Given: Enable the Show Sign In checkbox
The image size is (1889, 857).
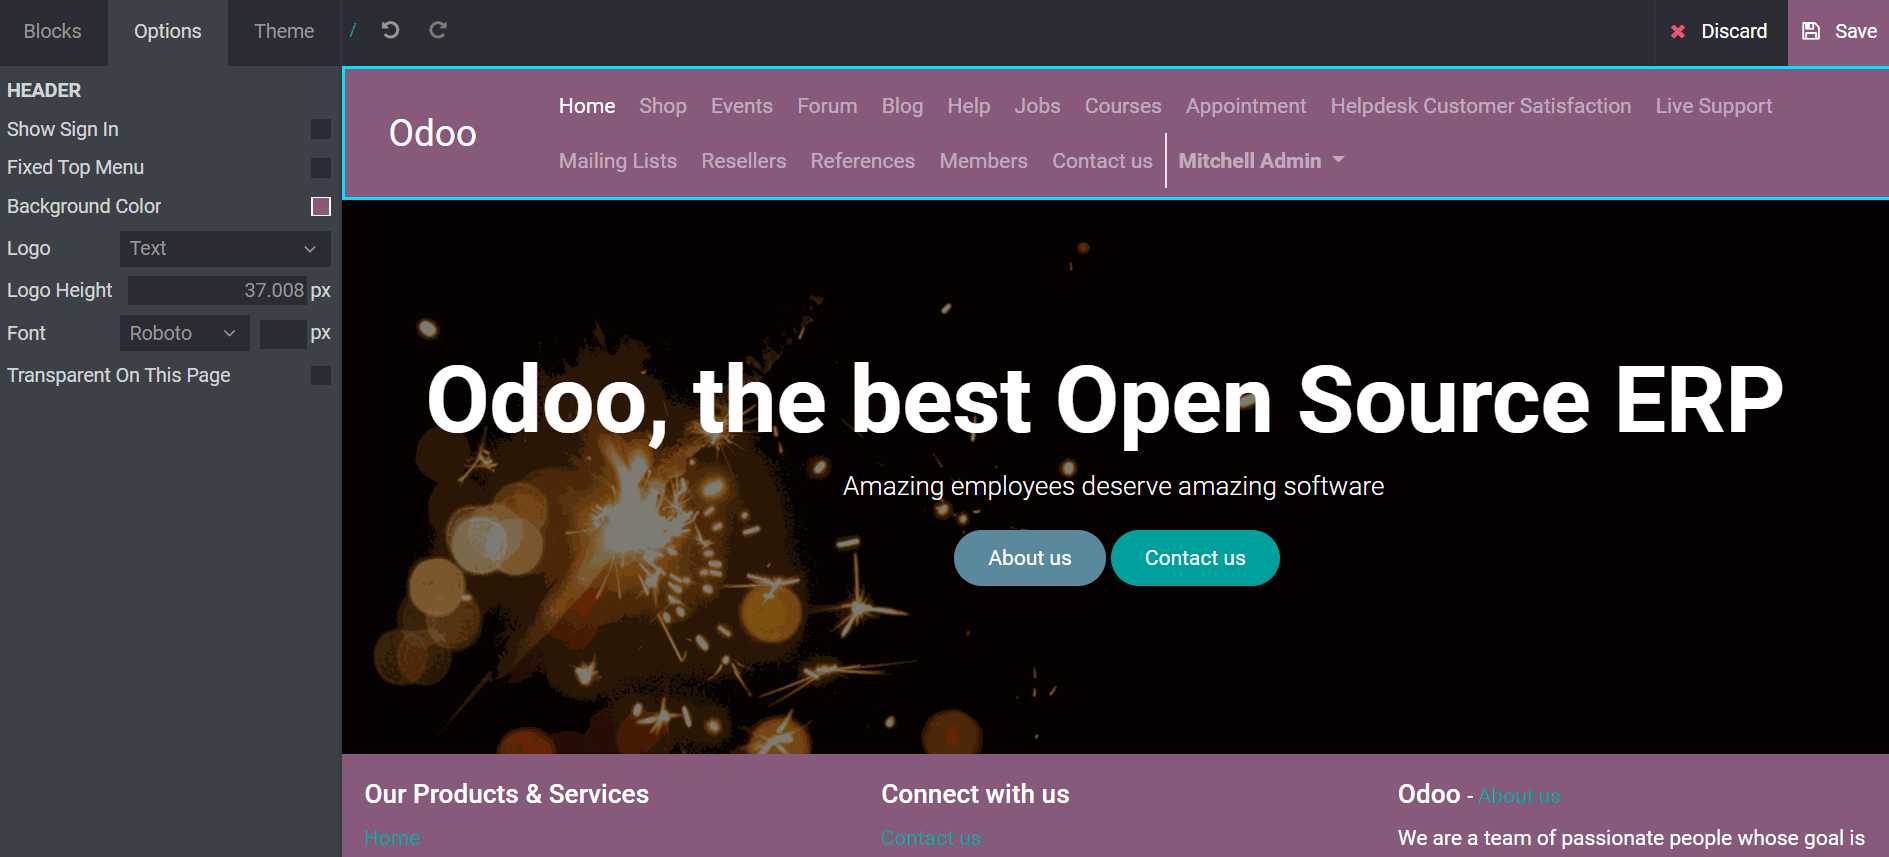Looking at the screenshot, I should click(x=320, y=129).
